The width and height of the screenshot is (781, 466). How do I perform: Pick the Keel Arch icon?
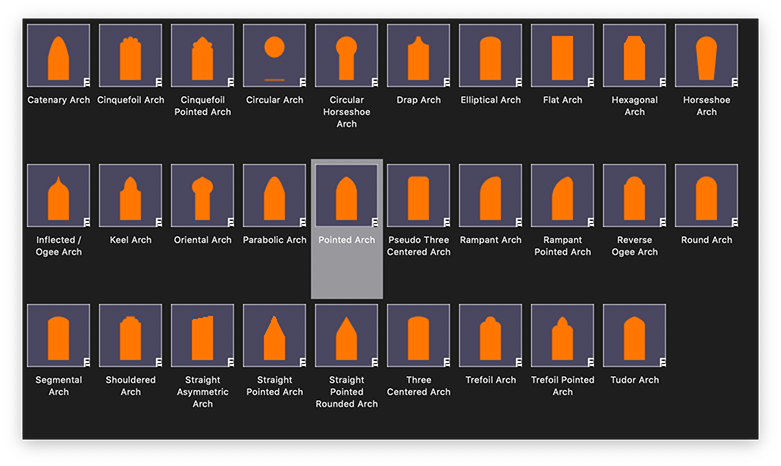click(130, 196)
